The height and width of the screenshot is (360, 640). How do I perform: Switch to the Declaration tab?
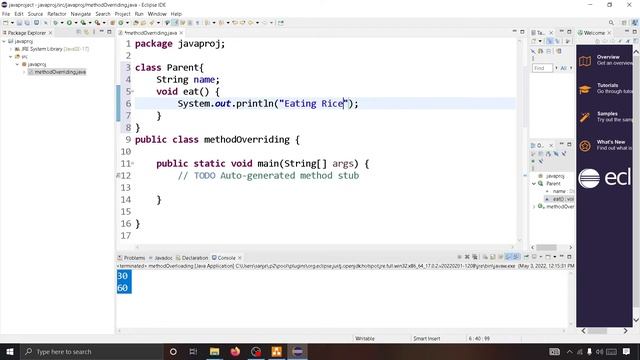[x=192, y=258]
